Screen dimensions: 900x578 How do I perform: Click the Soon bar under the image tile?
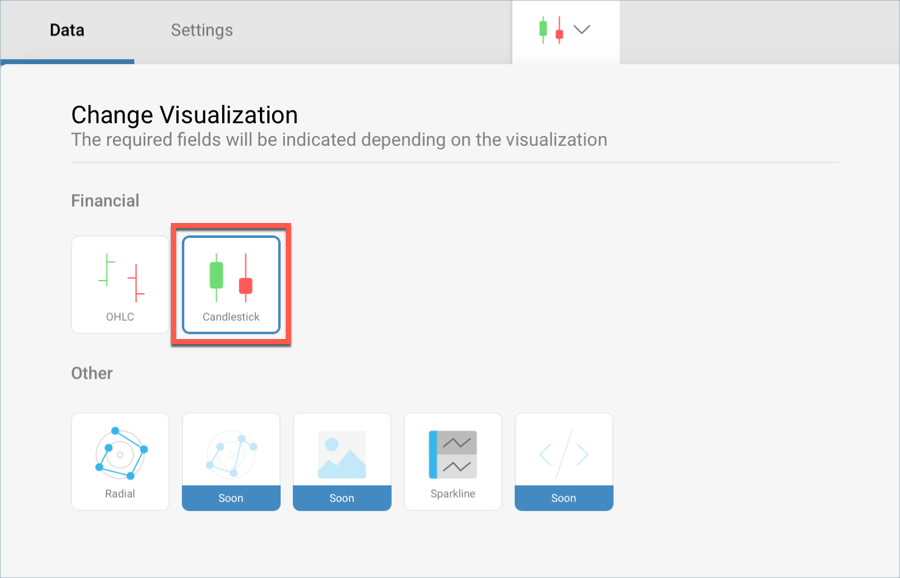[342, 498]
